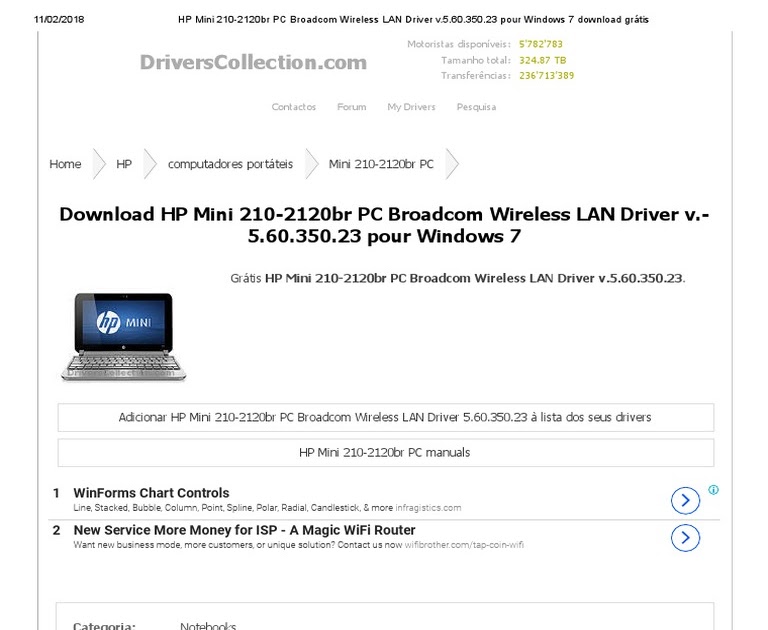The height and width of the screenshot is (630, 768).
Task: Navigate to Home breadcrumb
Action: pyautogui.click(x=65, y=164)
